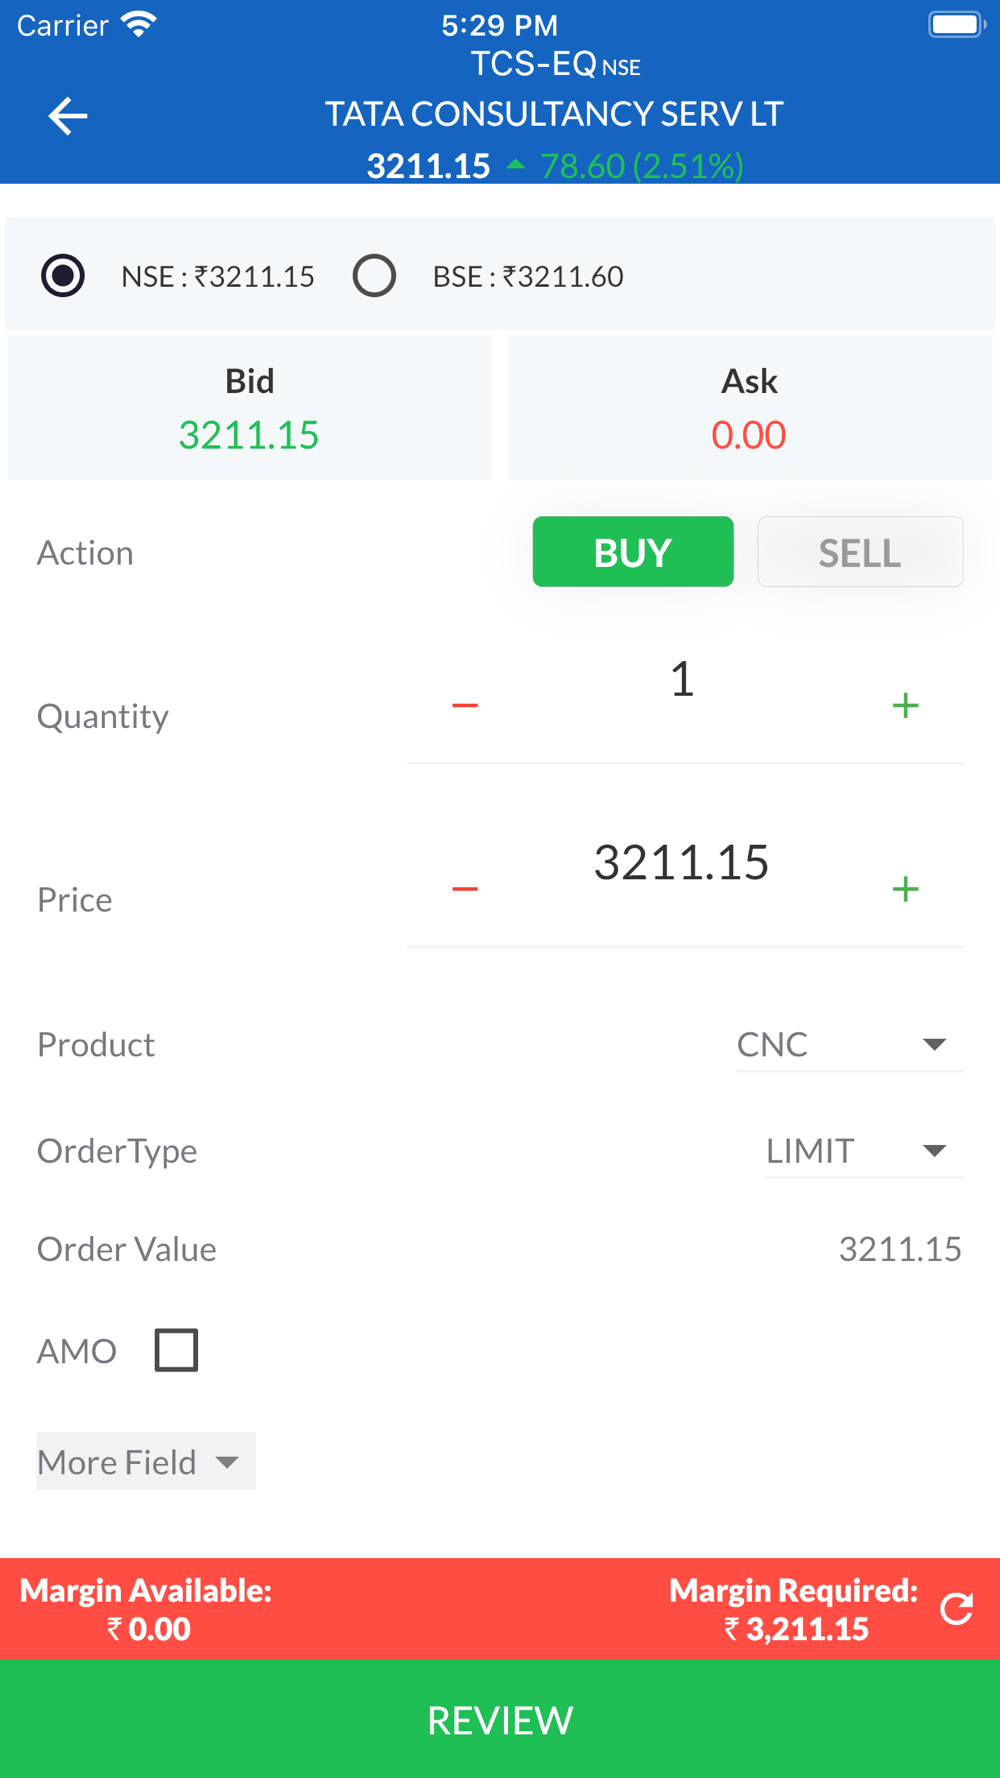
Task: Tap the back arrow icon
Action: pyautogui.click(x=68, y=116)
